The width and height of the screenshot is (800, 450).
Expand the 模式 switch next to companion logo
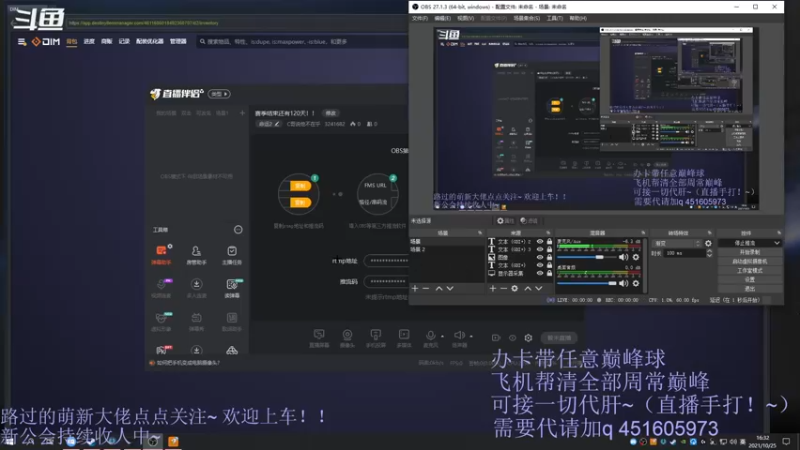[219, 94]
